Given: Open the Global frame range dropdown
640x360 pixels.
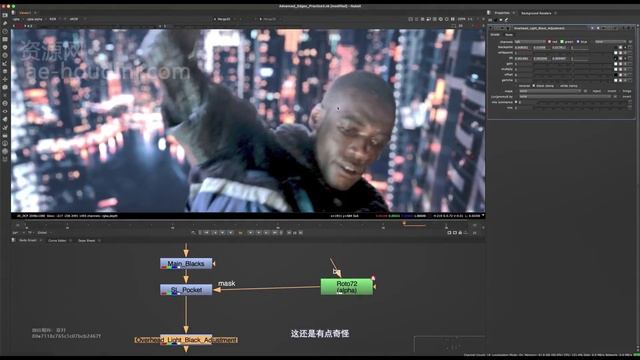Looking at the screenshot, I should (43, 233).
